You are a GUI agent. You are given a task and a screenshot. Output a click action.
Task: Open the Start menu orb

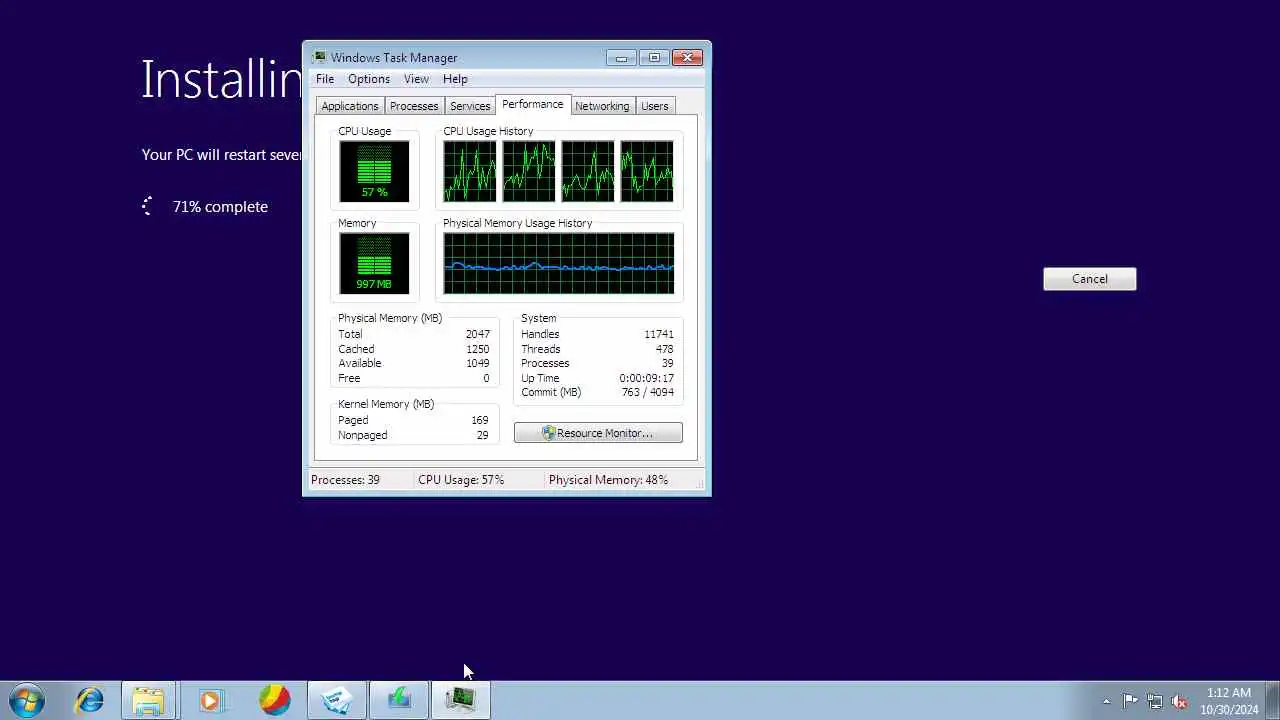(x=27, y=700)
